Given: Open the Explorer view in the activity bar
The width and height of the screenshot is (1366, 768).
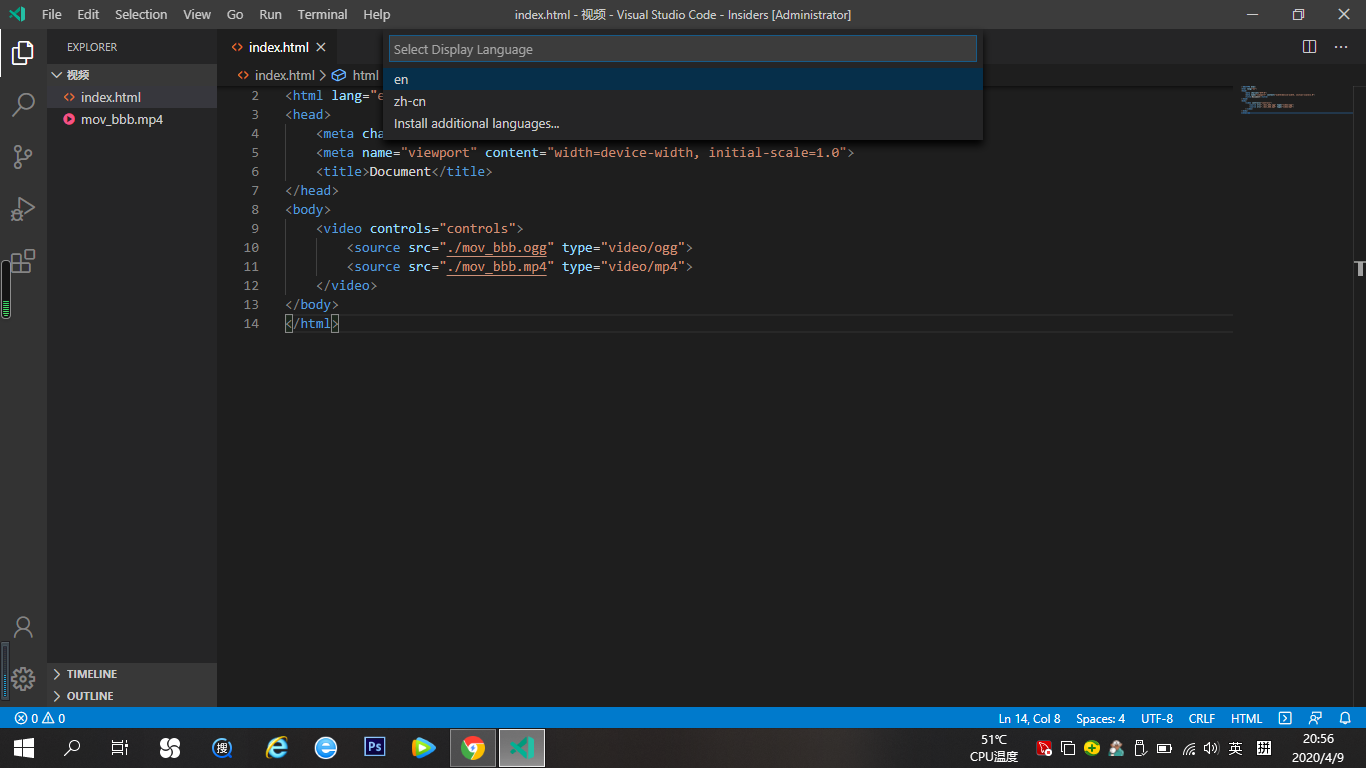Looking at the screenshot, I should click(22, 54).
